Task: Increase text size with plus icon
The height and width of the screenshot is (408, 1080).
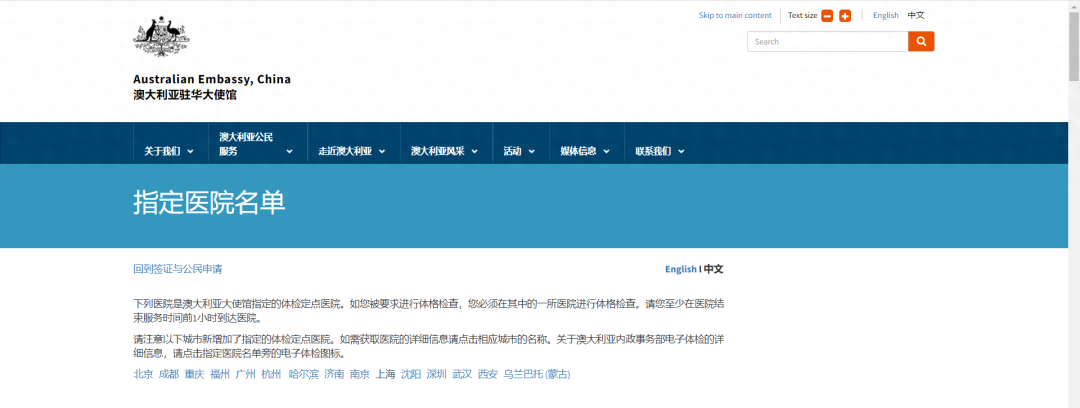Action: [x=845, y=16]
